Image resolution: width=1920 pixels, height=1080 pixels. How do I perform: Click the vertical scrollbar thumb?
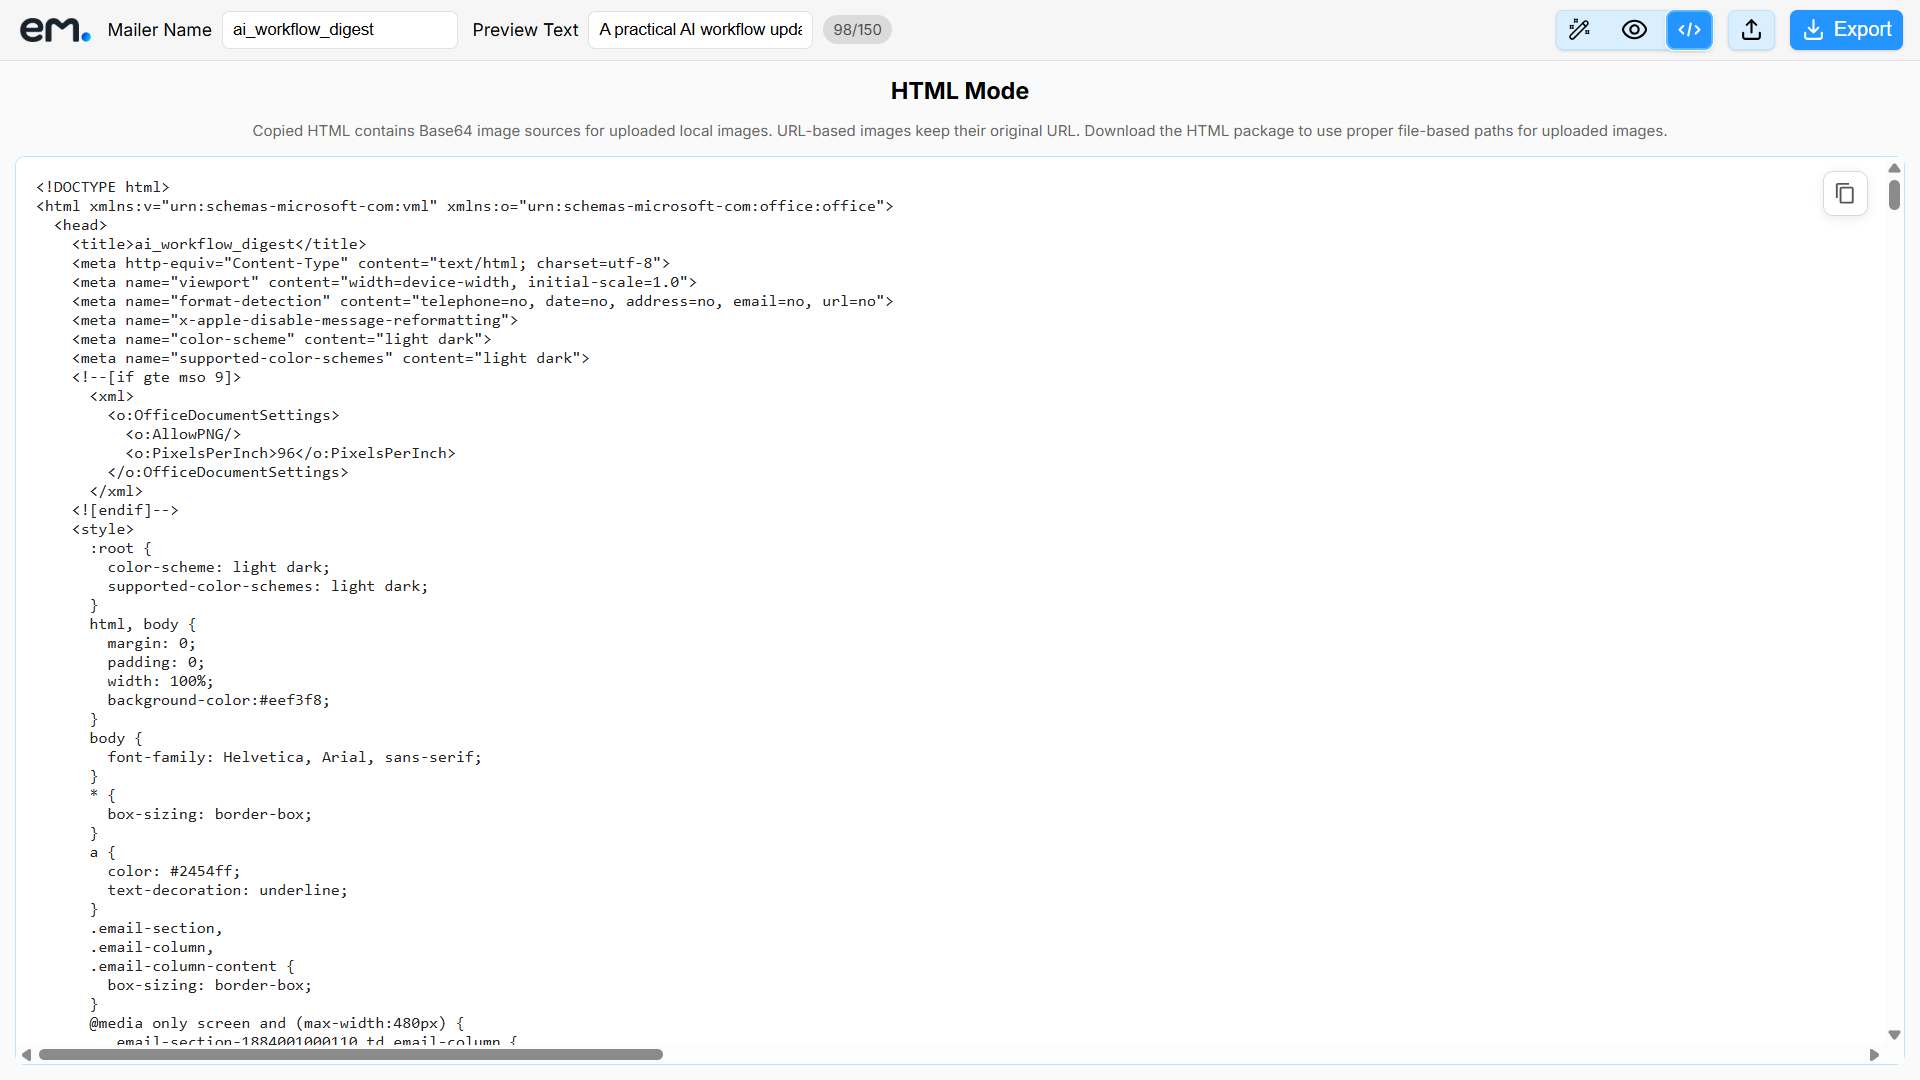click(x=1894, y=194)
